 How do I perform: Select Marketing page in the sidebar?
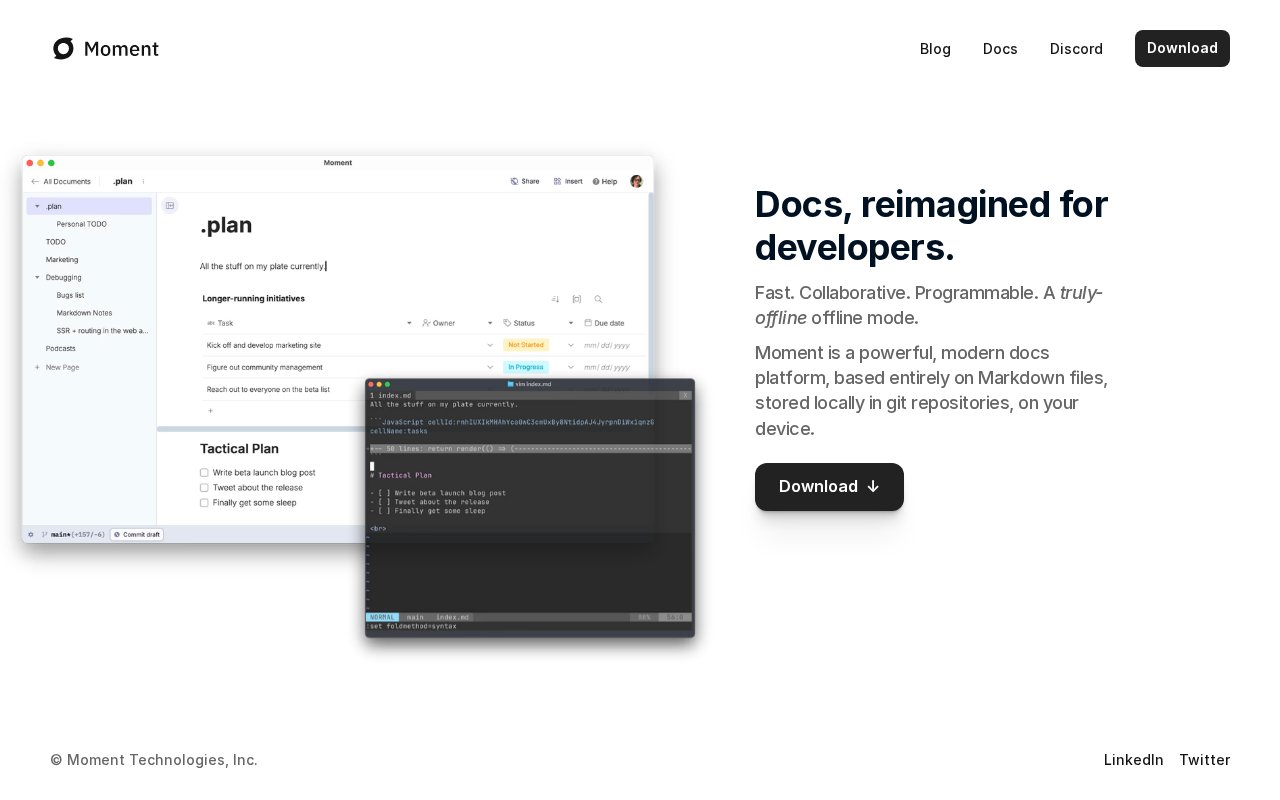62,260
